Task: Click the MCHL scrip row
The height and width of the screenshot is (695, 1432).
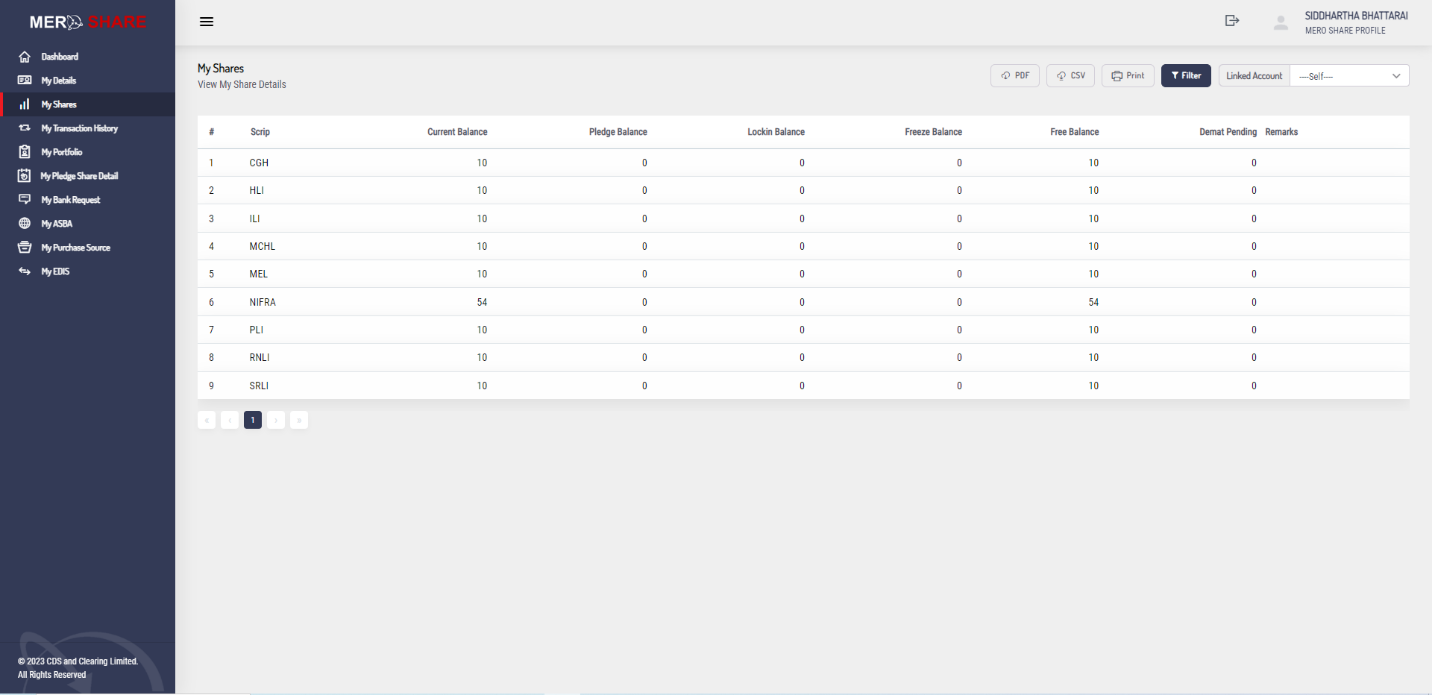Action: pos(804,246)
